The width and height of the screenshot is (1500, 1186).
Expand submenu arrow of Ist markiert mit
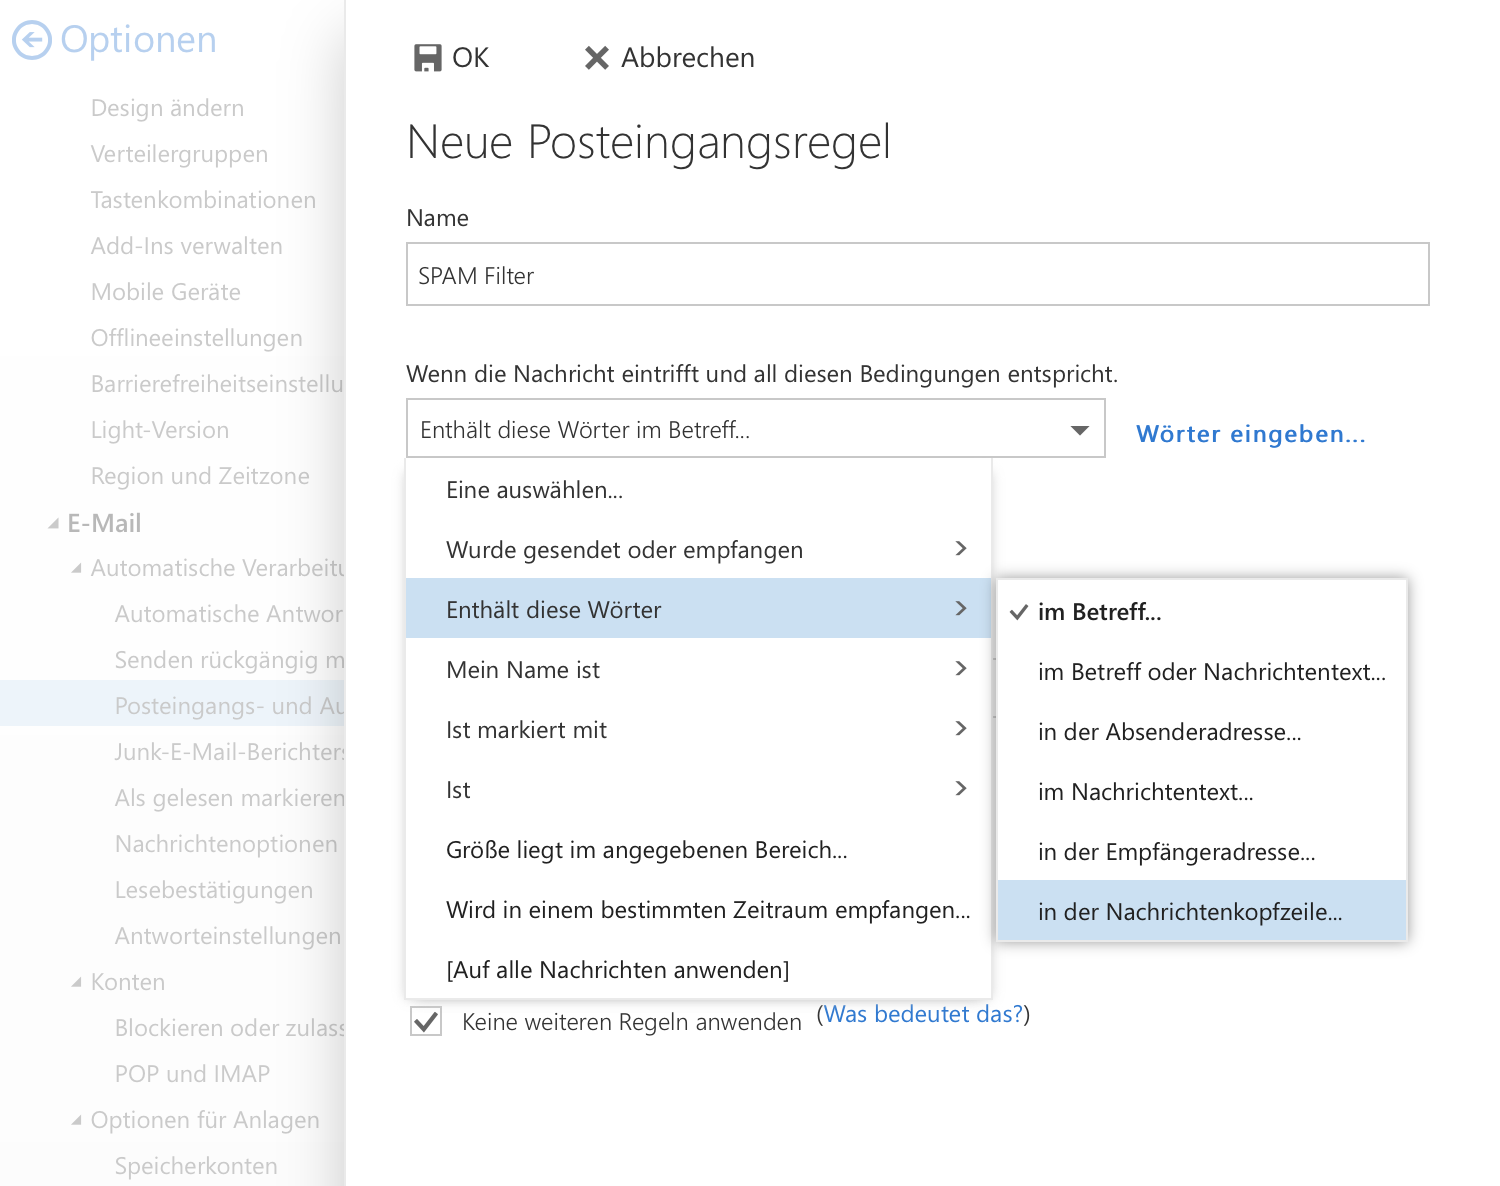(961, 728)
